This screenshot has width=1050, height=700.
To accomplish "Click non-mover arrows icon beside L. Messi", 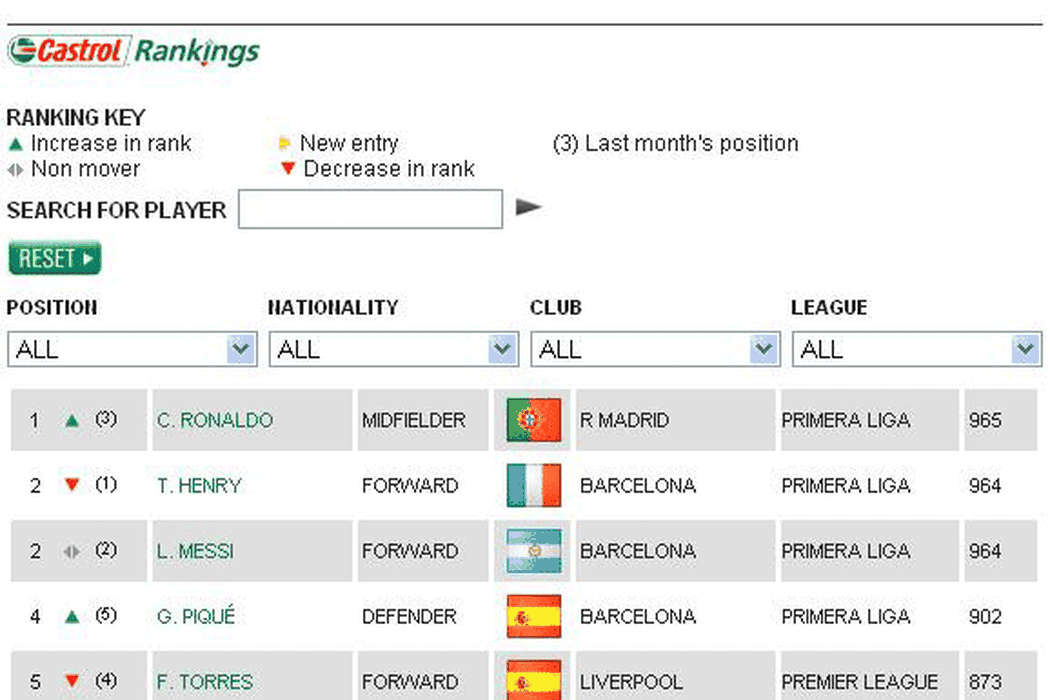I will pos(71,552).
